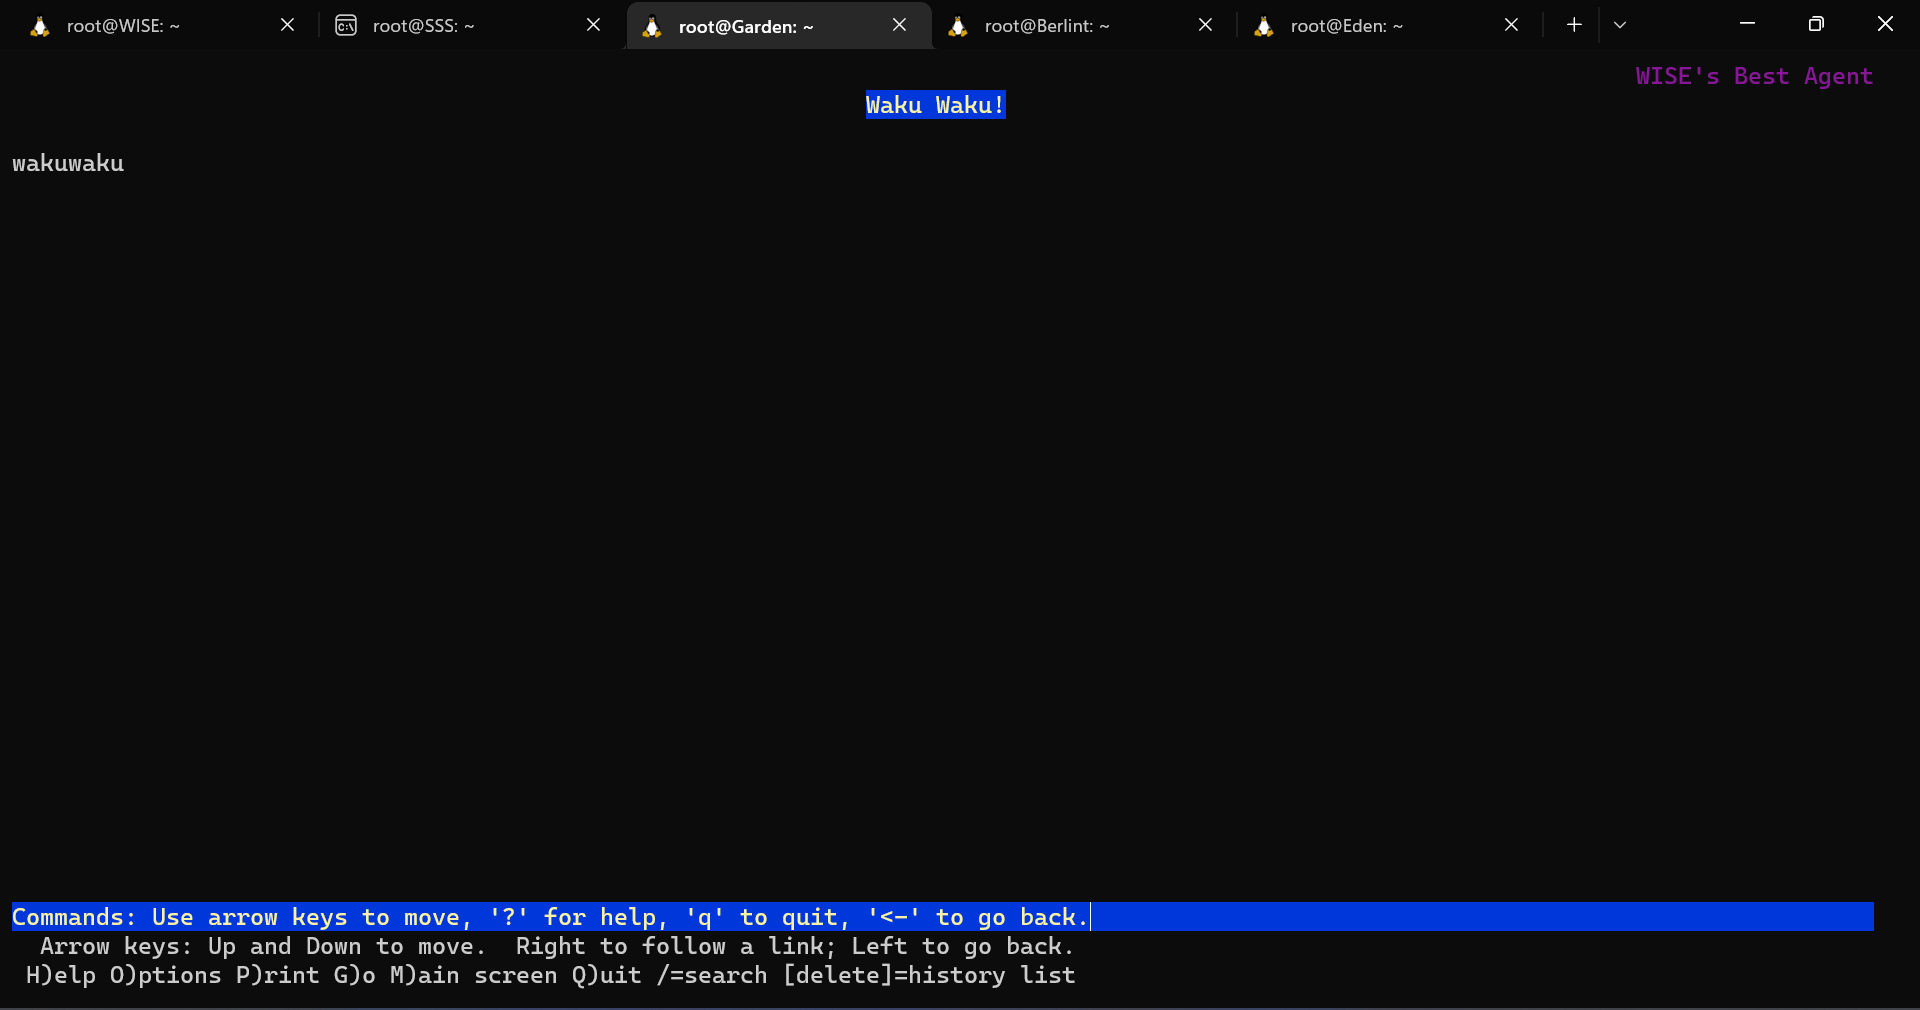Viewport: 1920px width, 1010px height.
Task: Click the command prompt icon on root@SSS tab
Action: pyautogui.click(x=345, y=26)
